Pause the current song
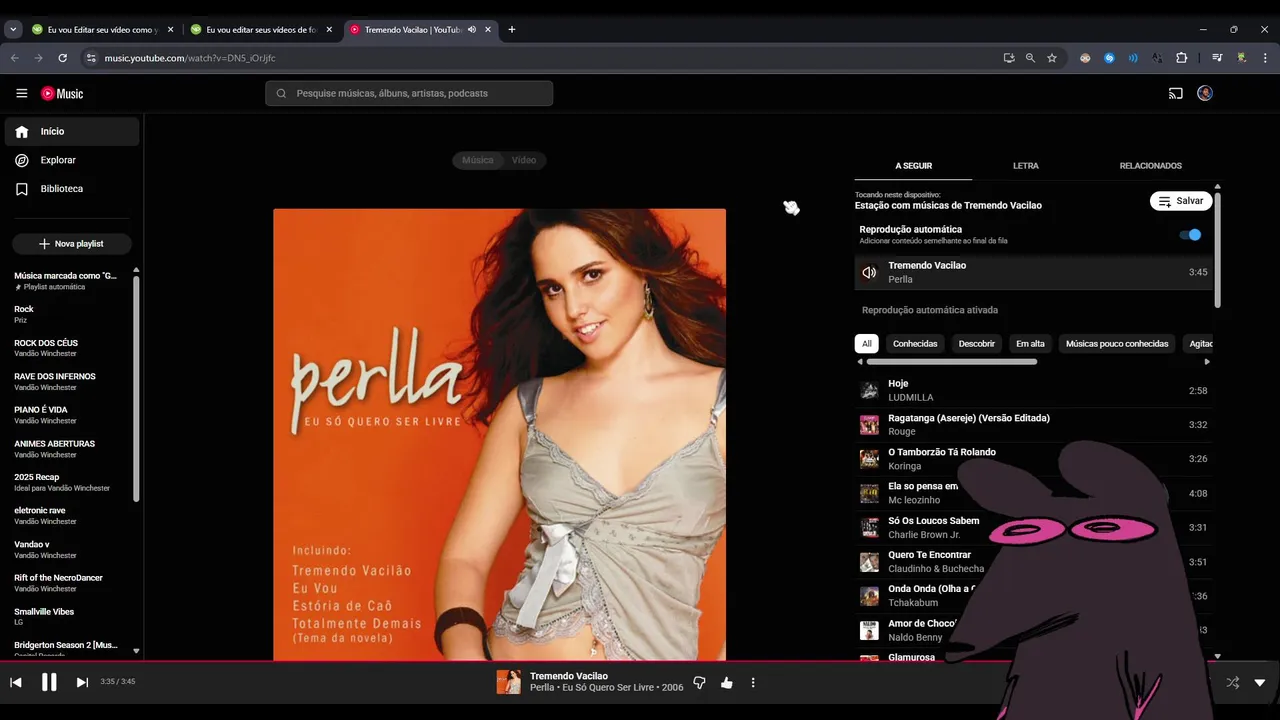The width and height of the screenshot is (1280, 720). click(x=49, y=682)
